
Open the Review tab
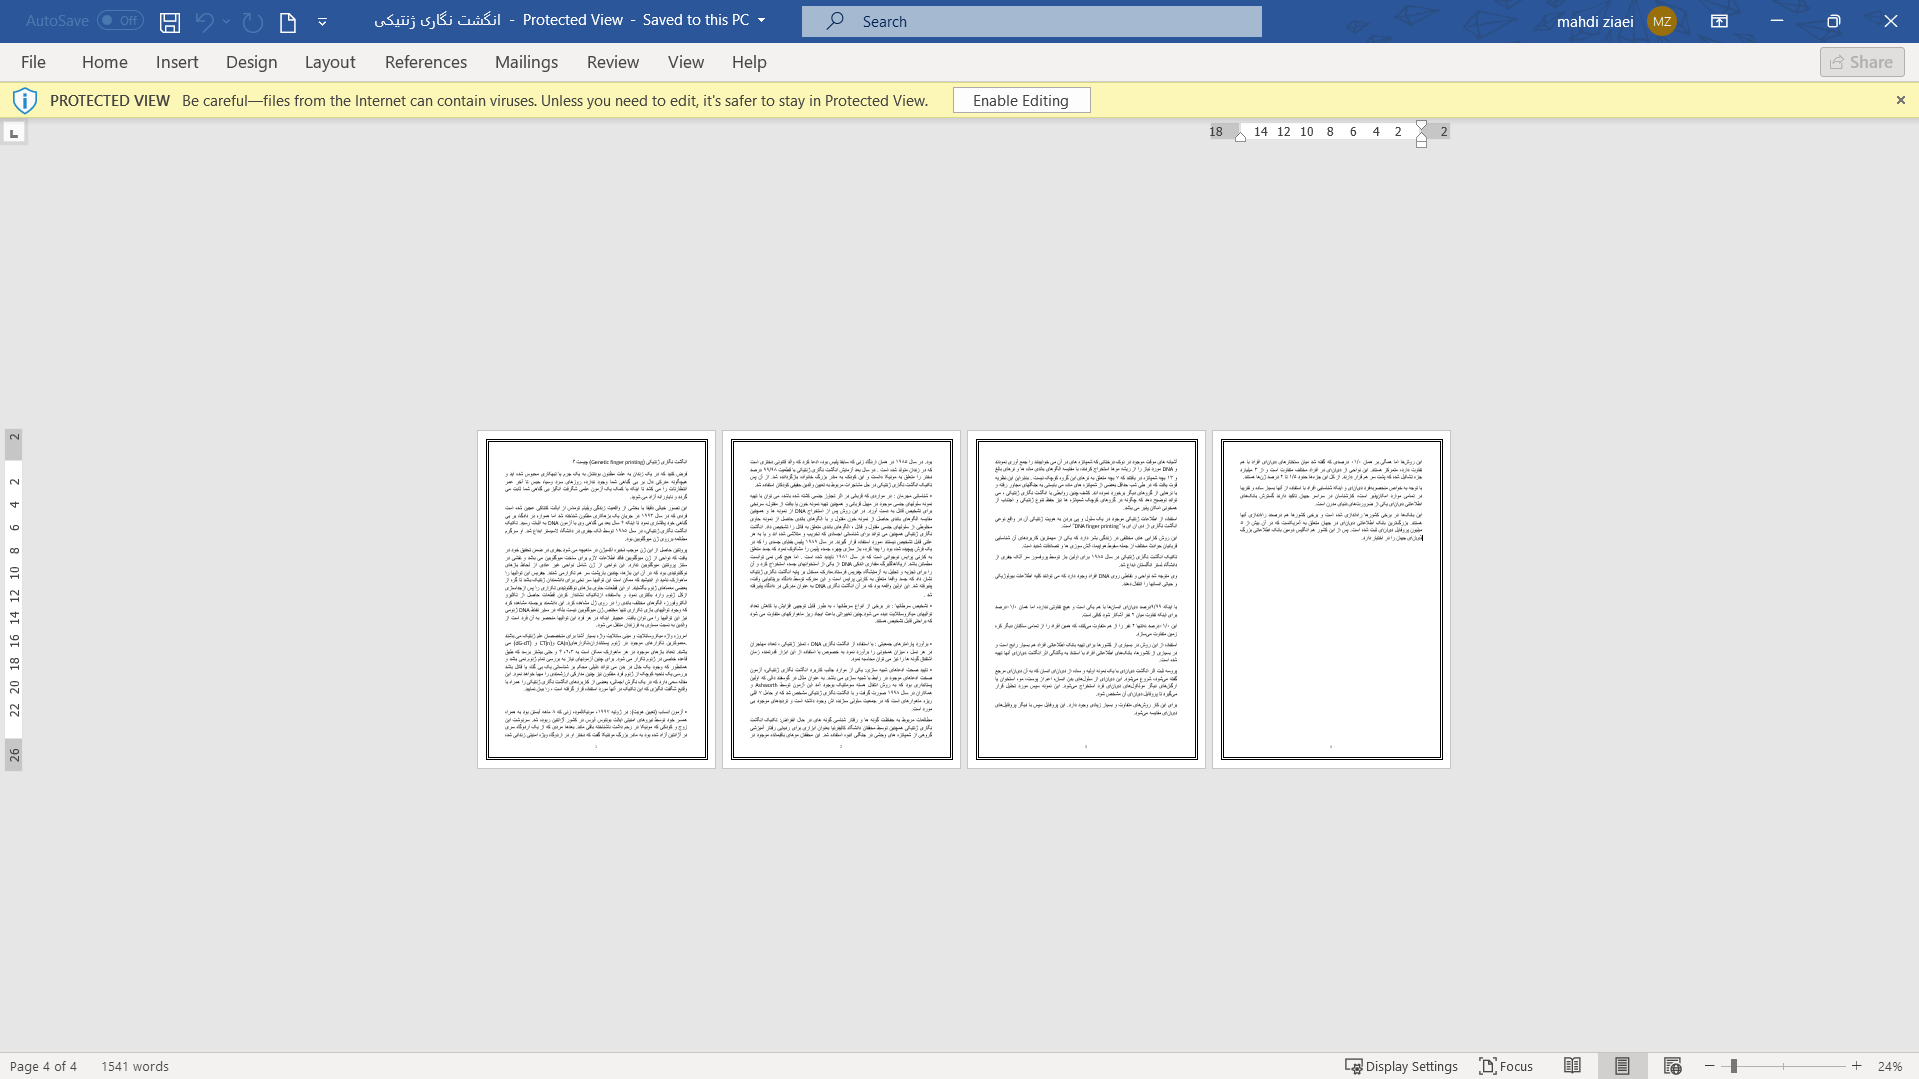[x=613, y=62]
